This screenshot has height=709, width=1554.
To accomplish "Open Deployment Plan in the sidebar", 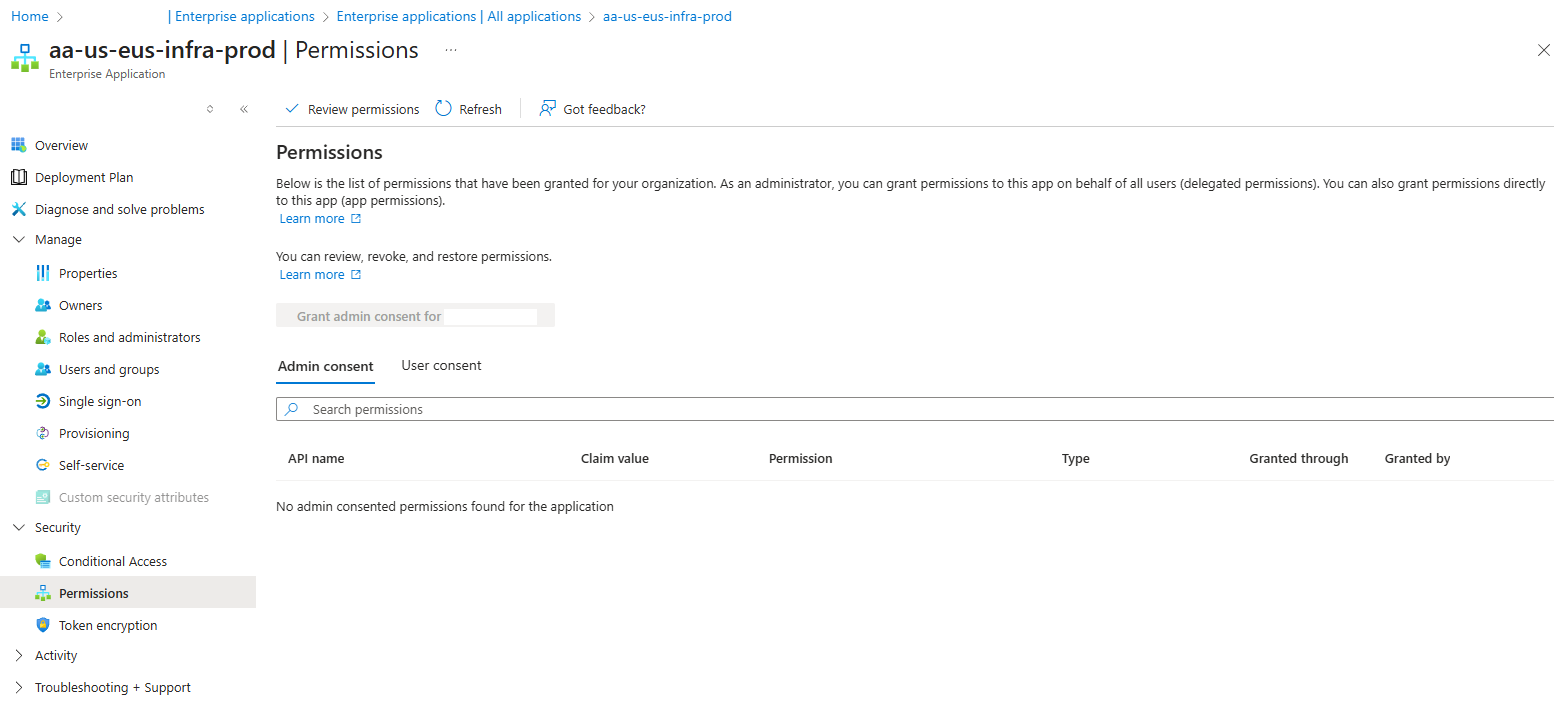I will pyautogui.click(x=83, y=177).
